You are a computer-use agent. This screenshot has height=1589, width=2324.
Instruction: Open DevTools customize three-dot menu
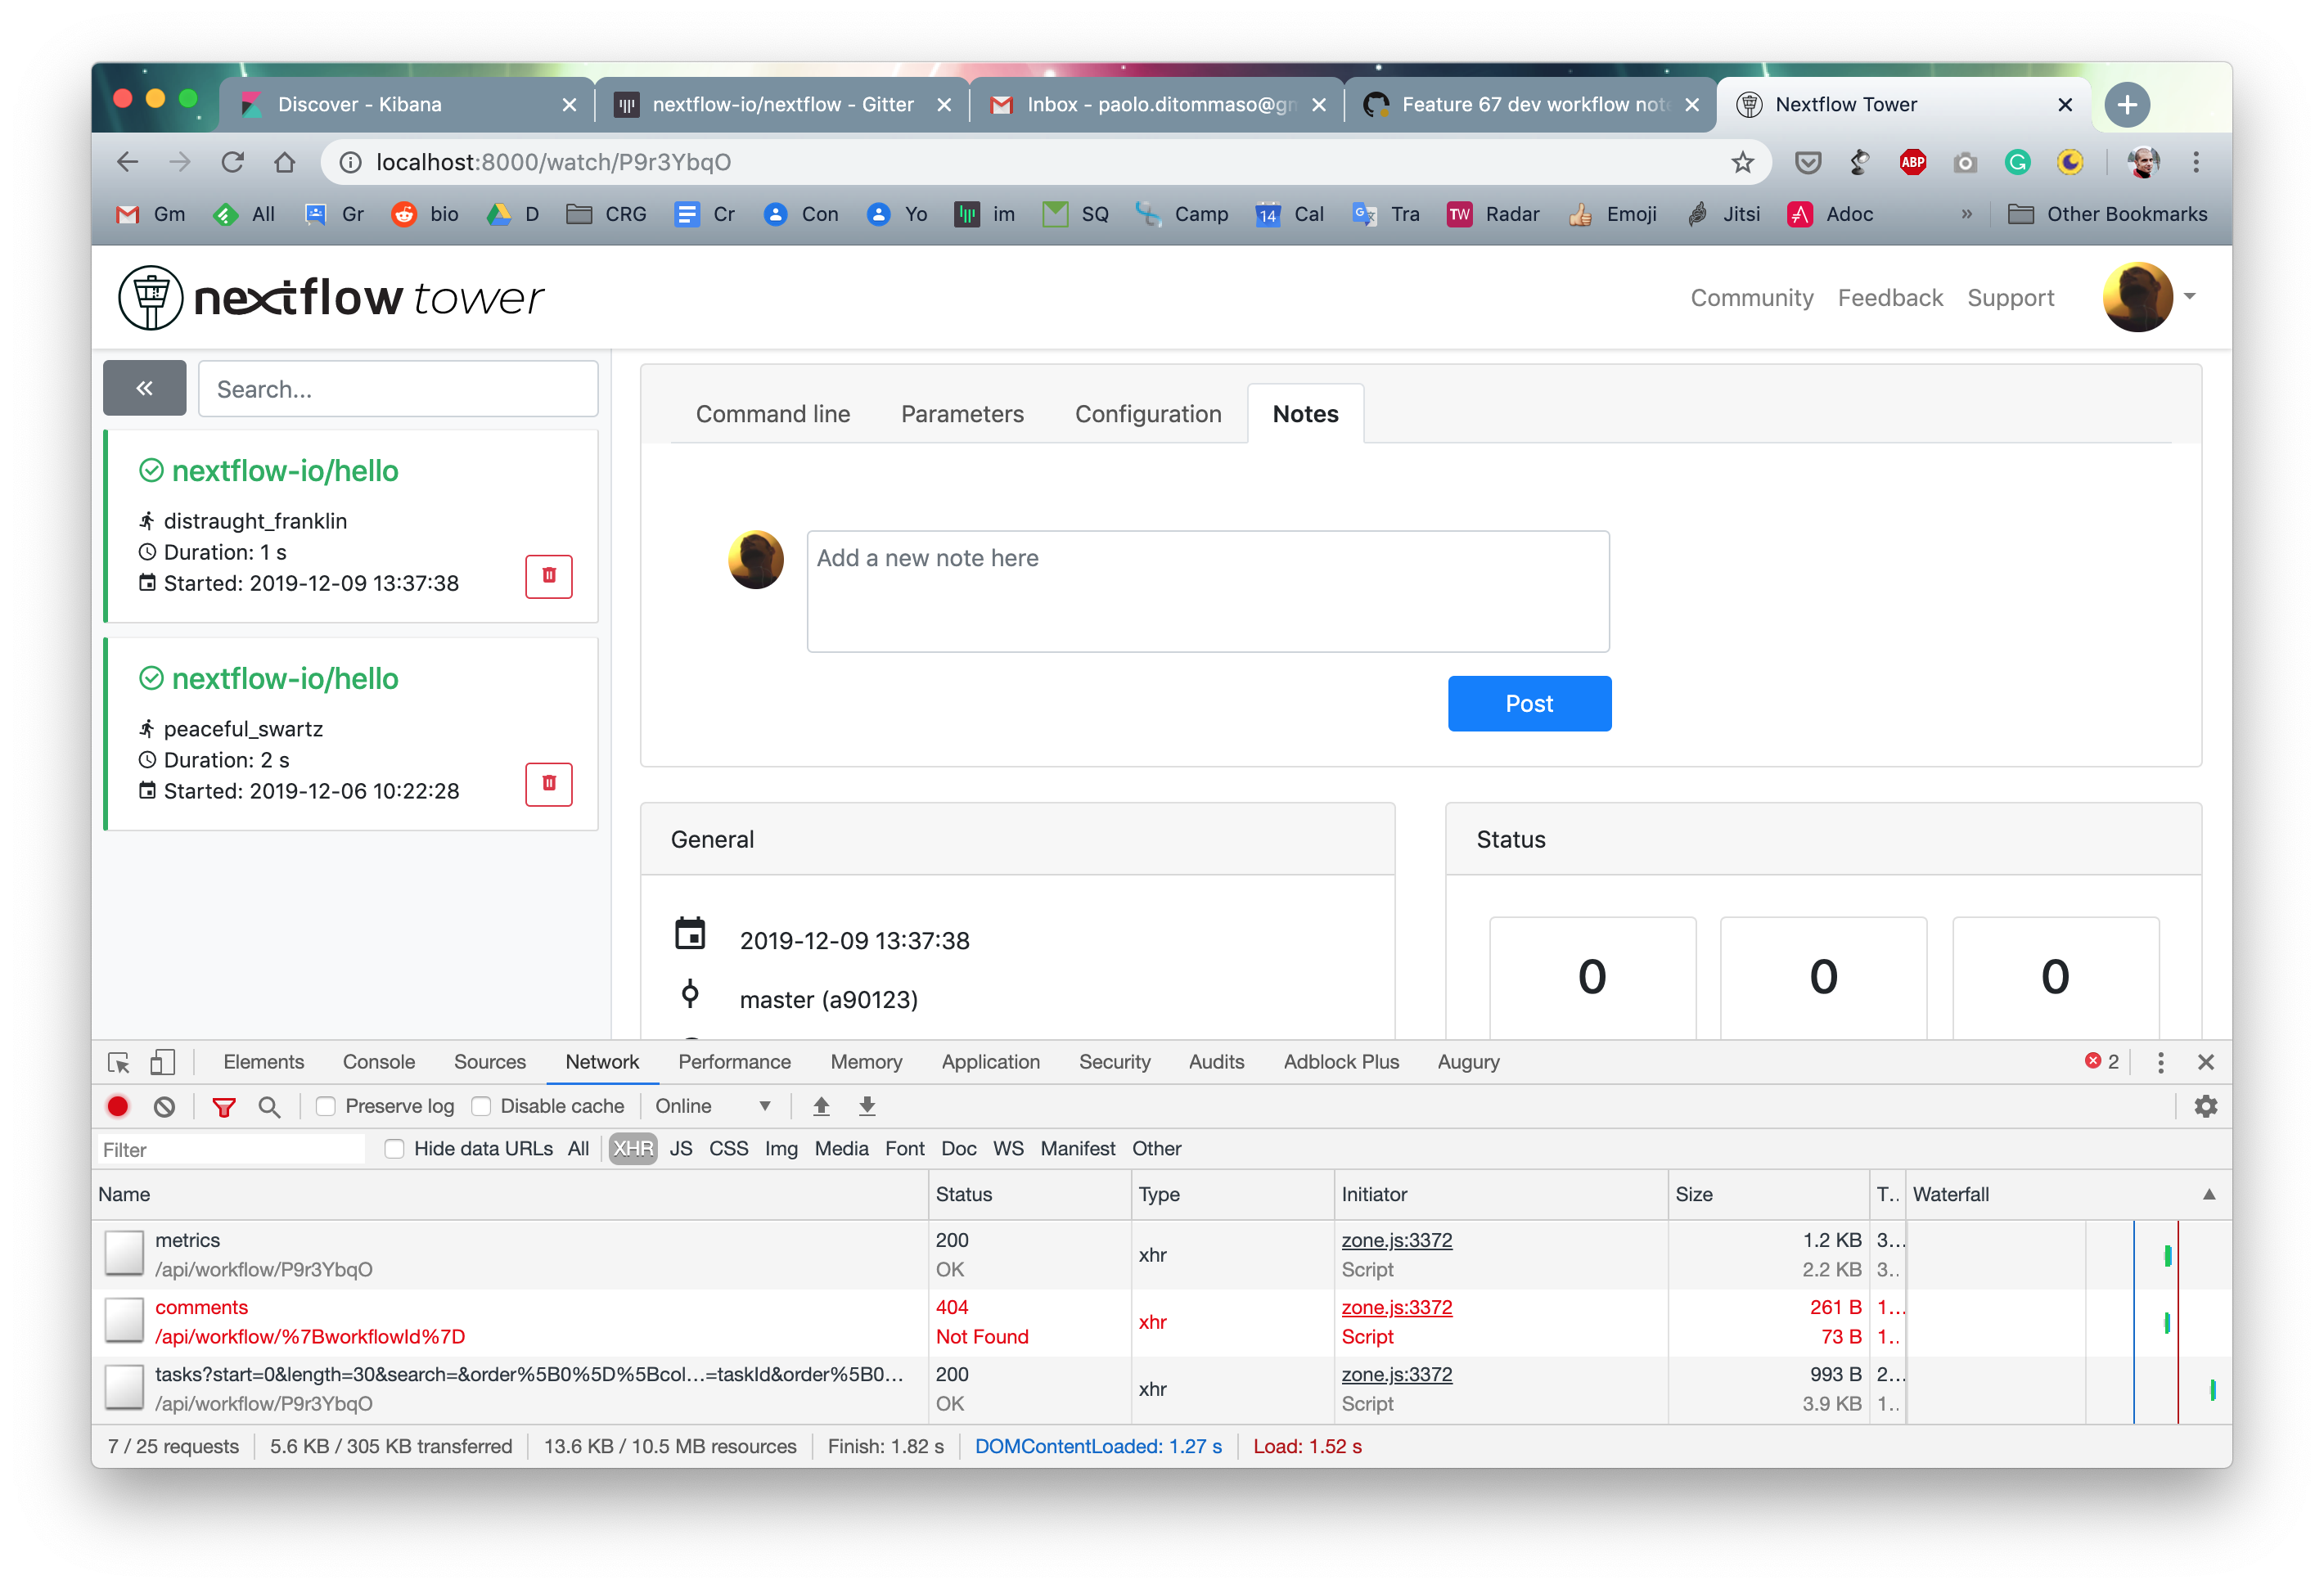[x=2160, y=1062]
